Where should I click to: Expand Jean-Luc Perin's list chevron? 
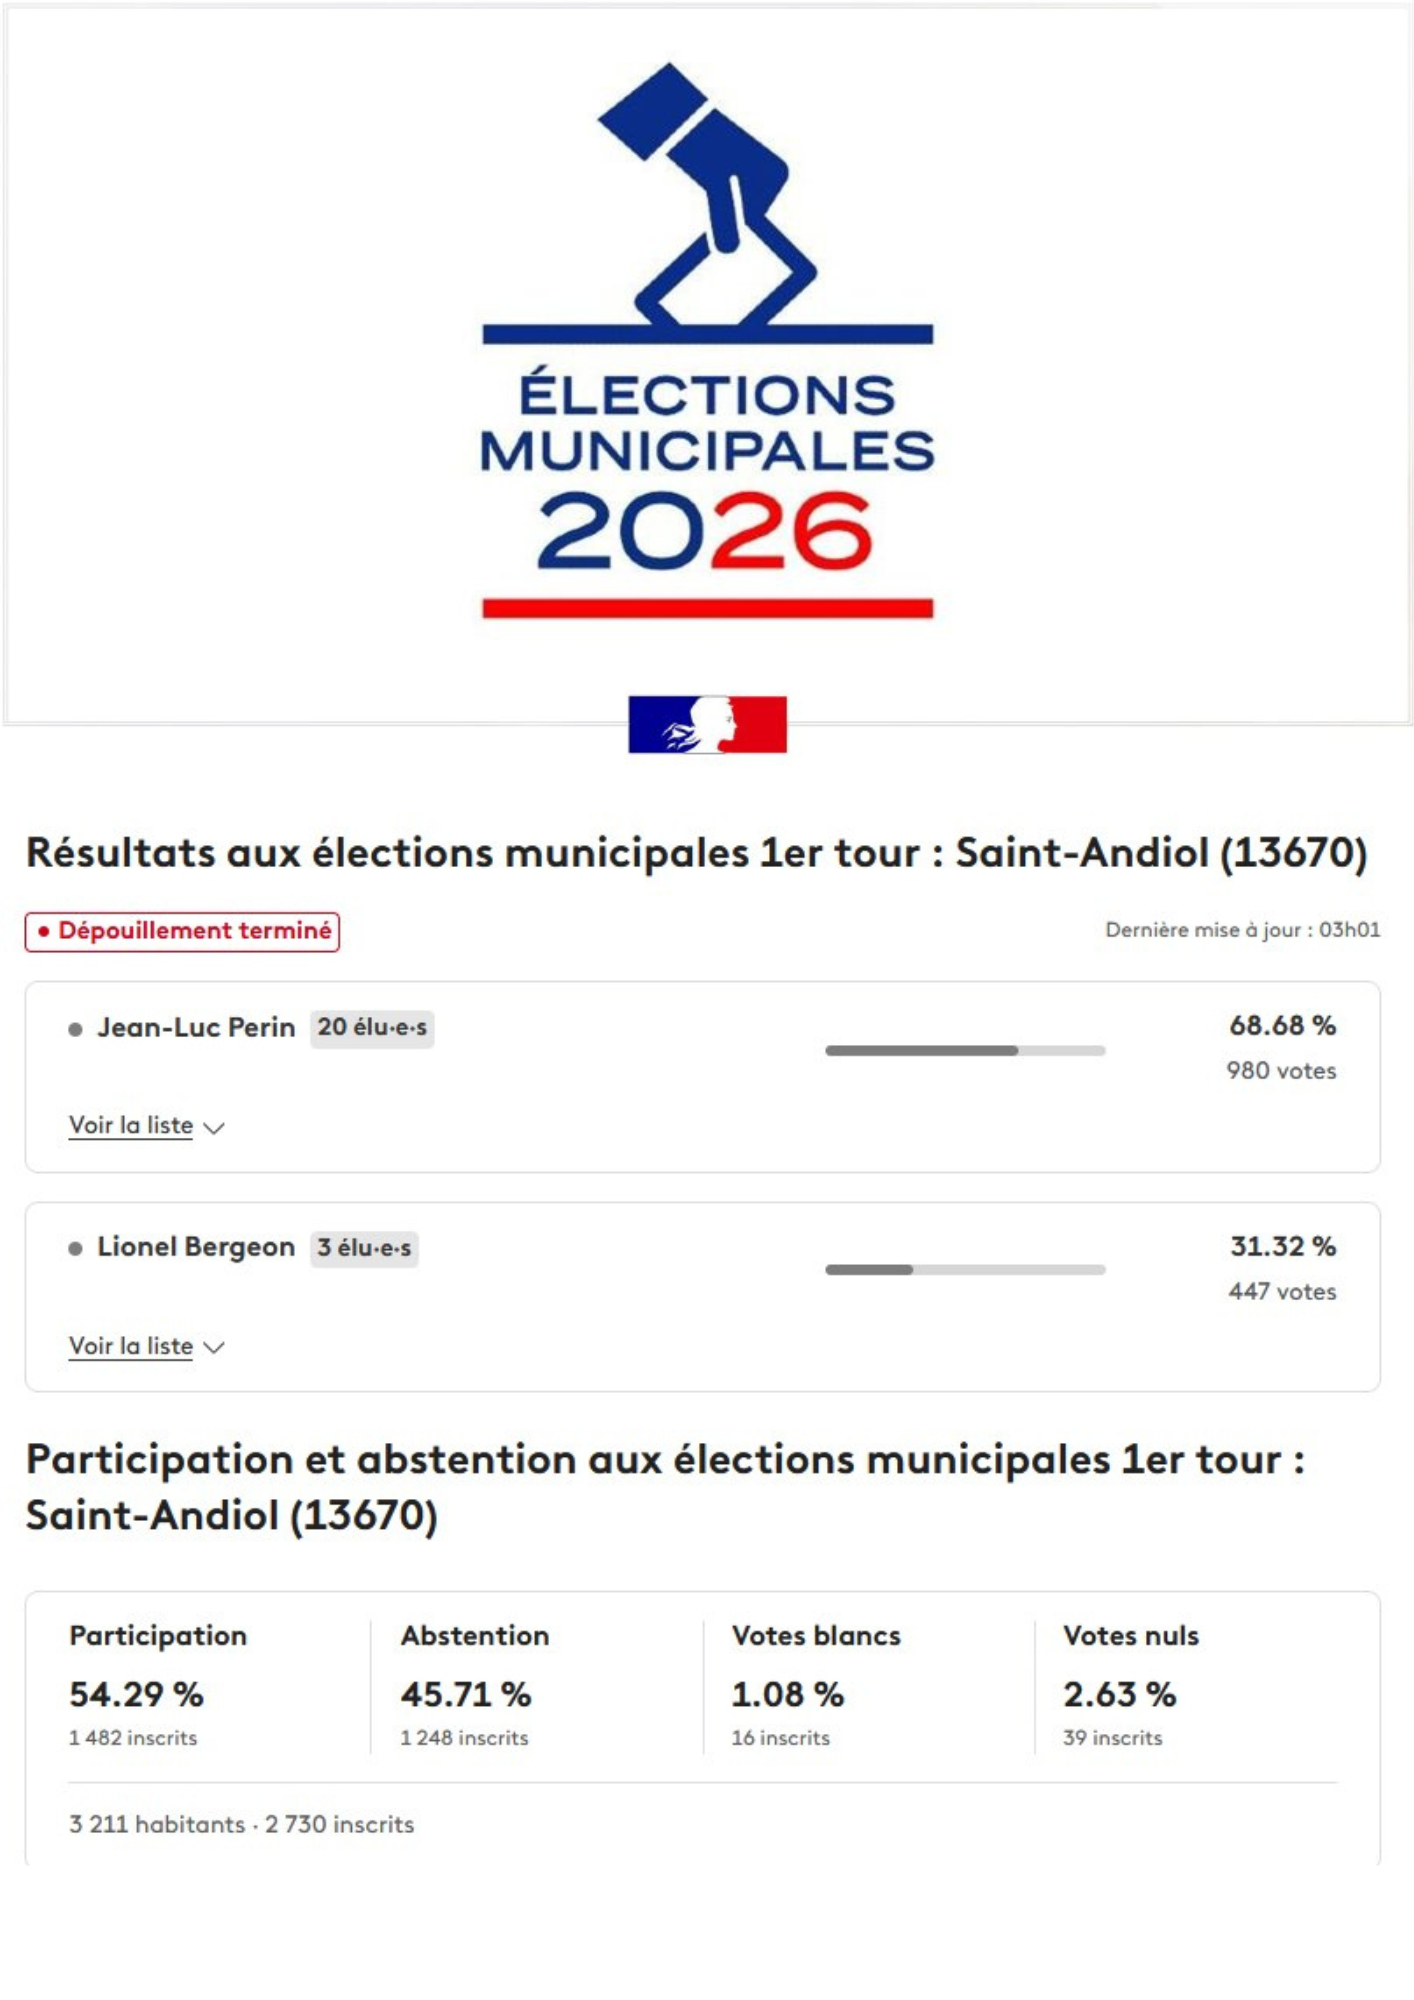214,1128
